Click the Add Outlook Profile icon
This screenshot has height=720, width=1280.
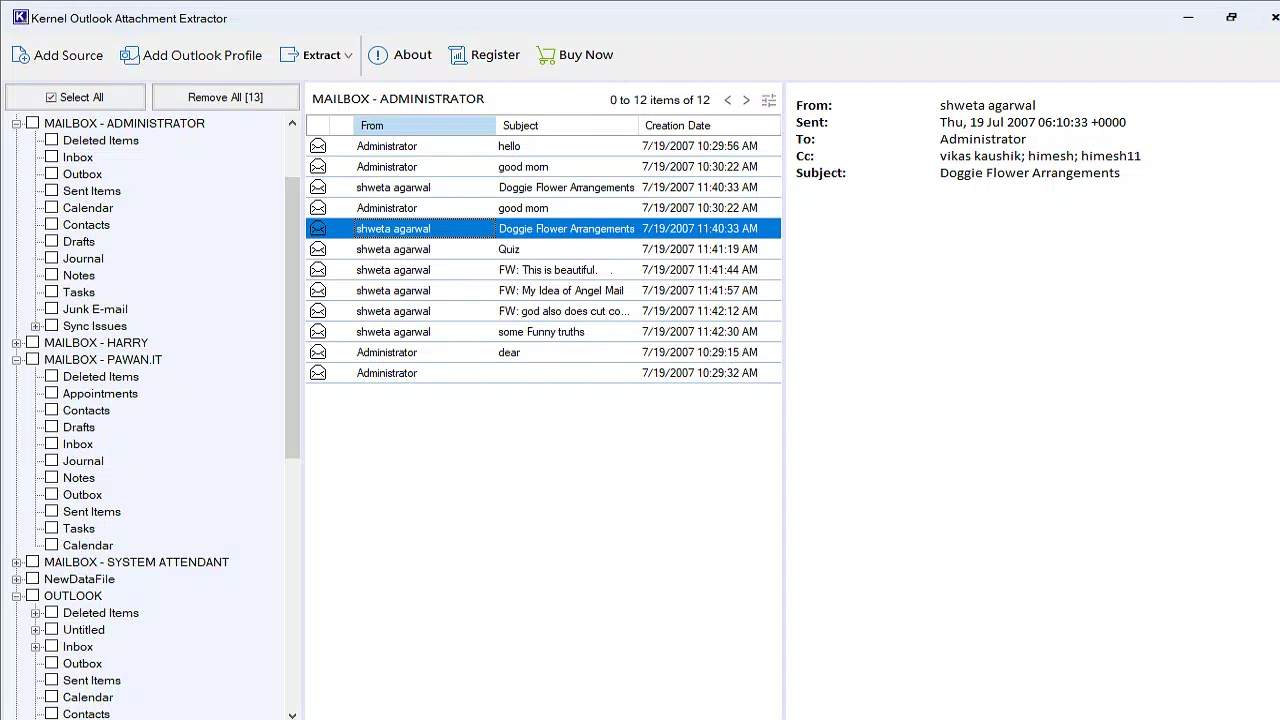130,55
